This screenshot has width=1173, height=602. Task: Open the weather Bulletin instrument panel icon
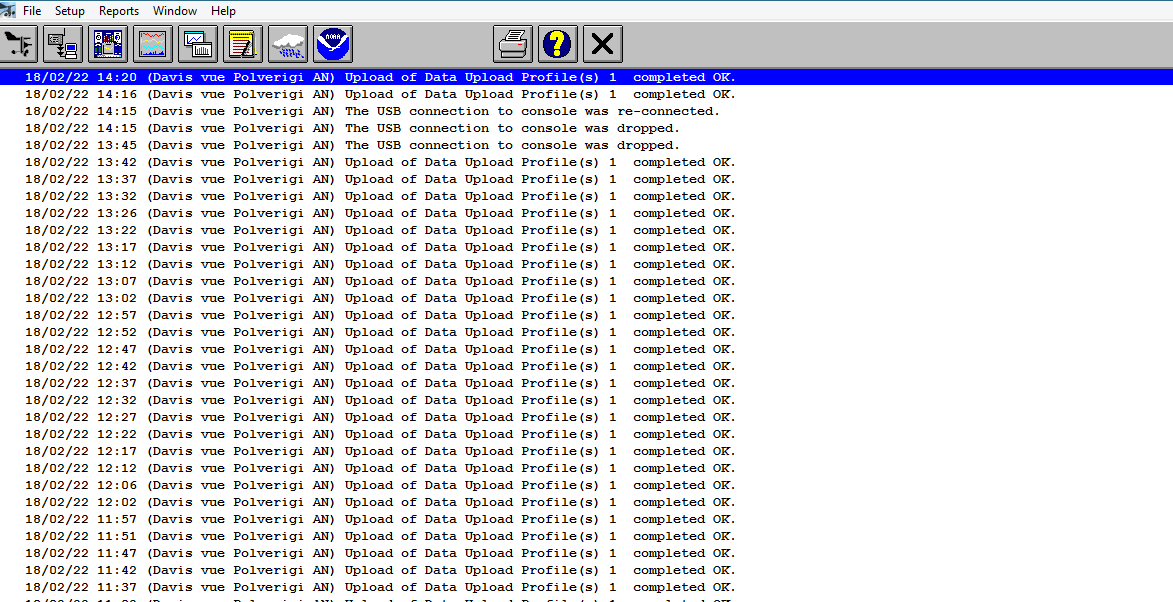pos(108,44)
